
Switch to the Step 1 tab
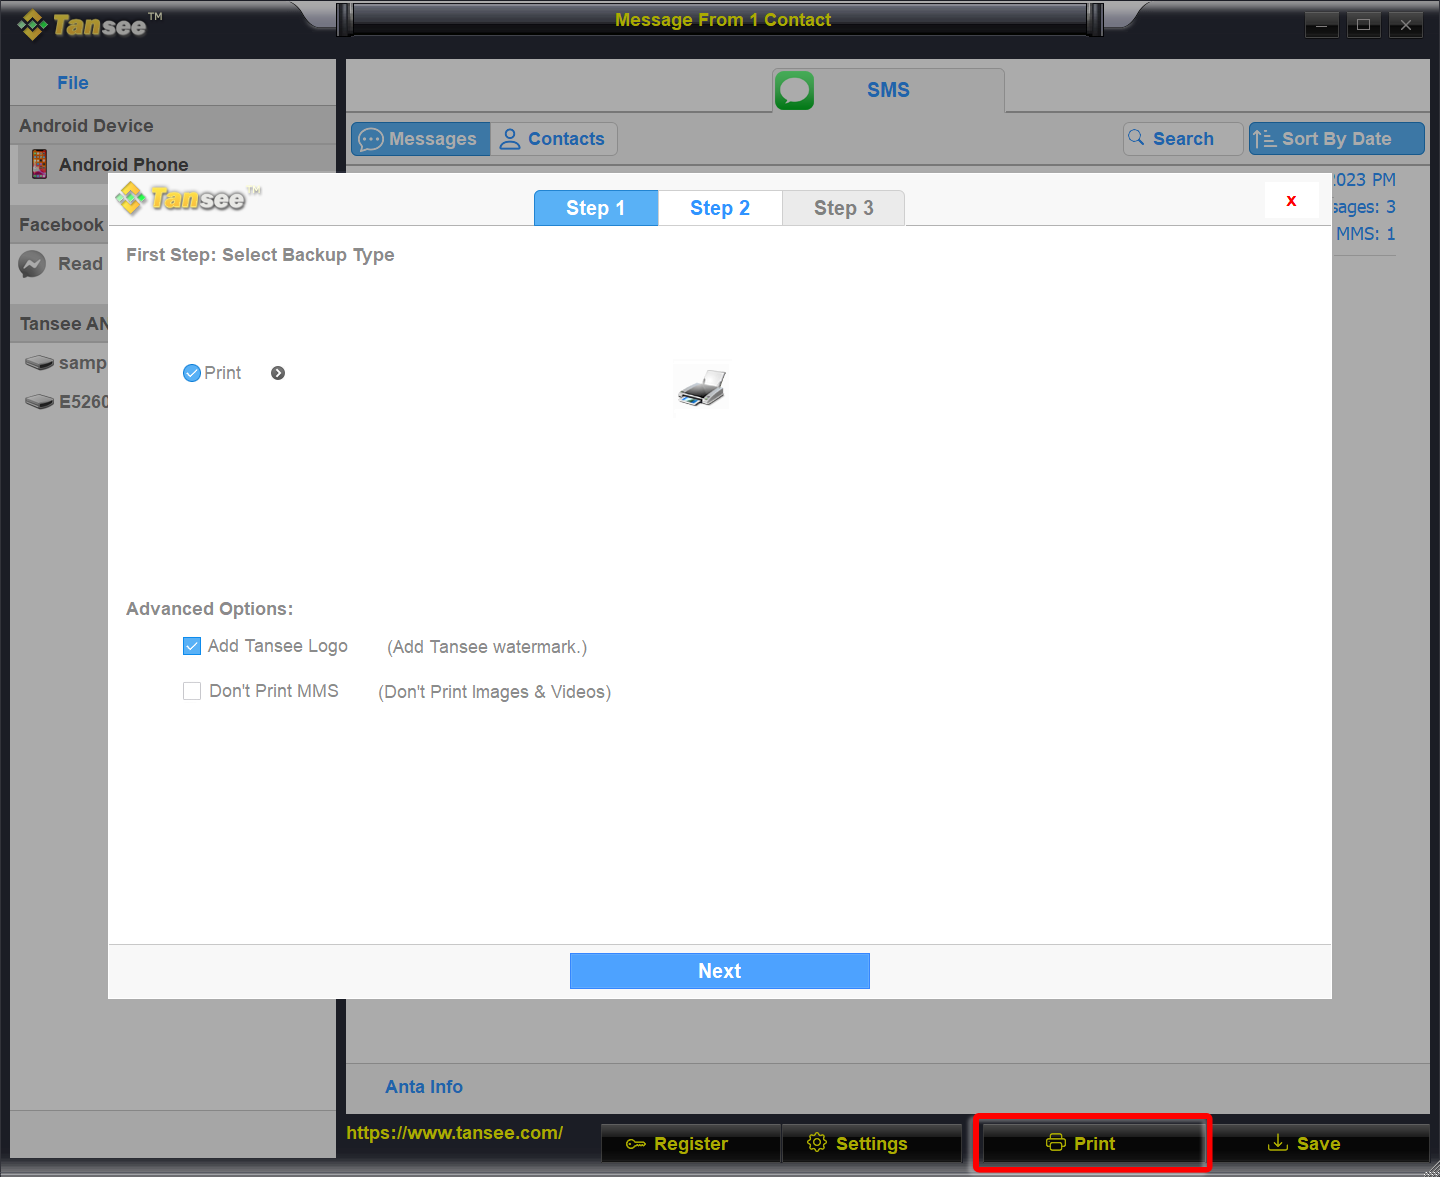click(x=596, y=208)
